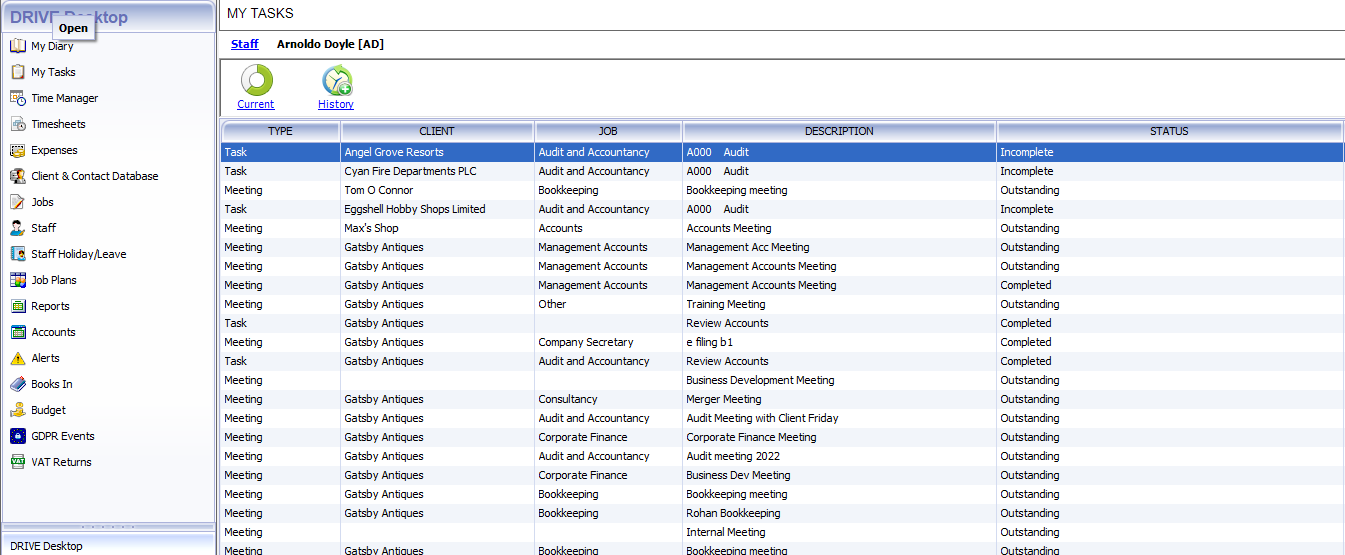The image size is (1345, 555).
Task: Click the Corporate Finance Meeting description
Action: pyautogui.click(x=751, y=437)
